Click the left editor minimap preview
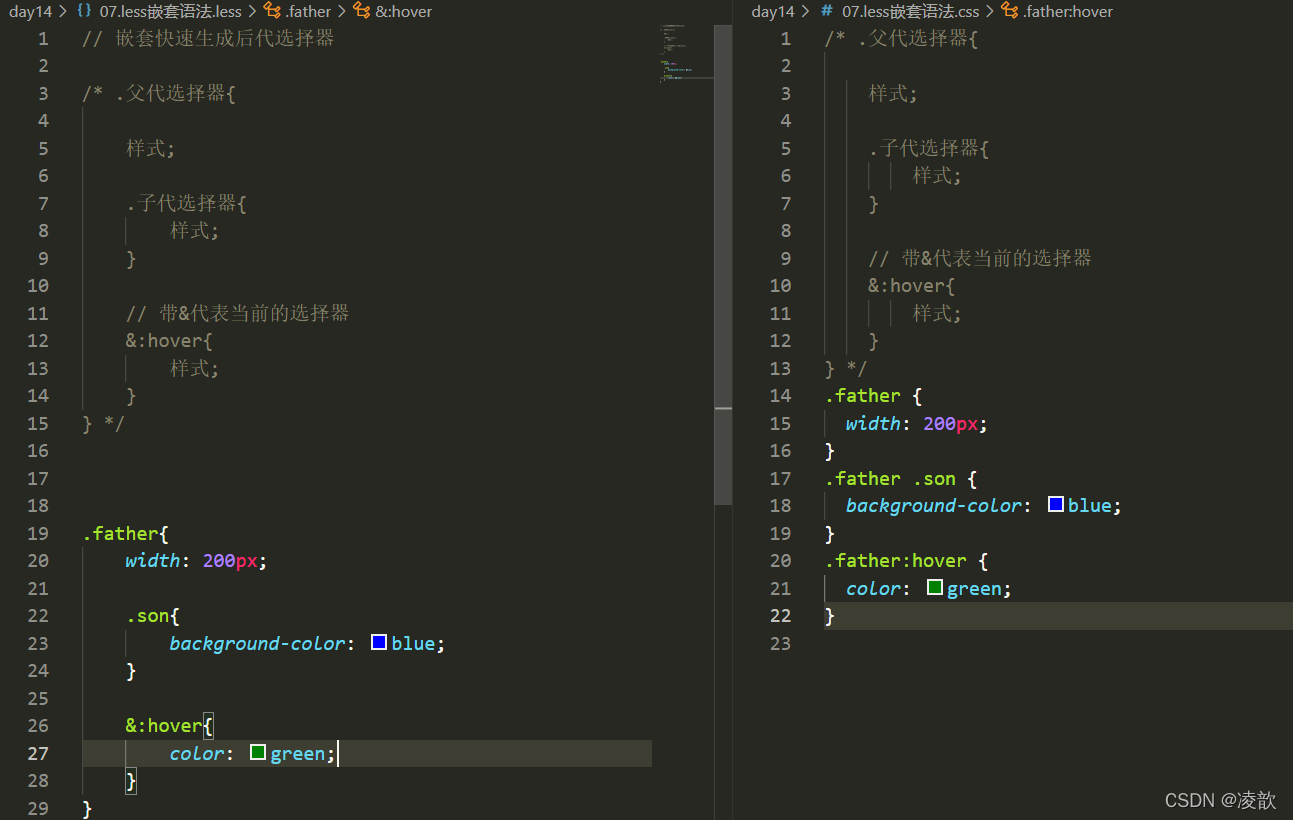The image size is (1293, 820). 686,52
